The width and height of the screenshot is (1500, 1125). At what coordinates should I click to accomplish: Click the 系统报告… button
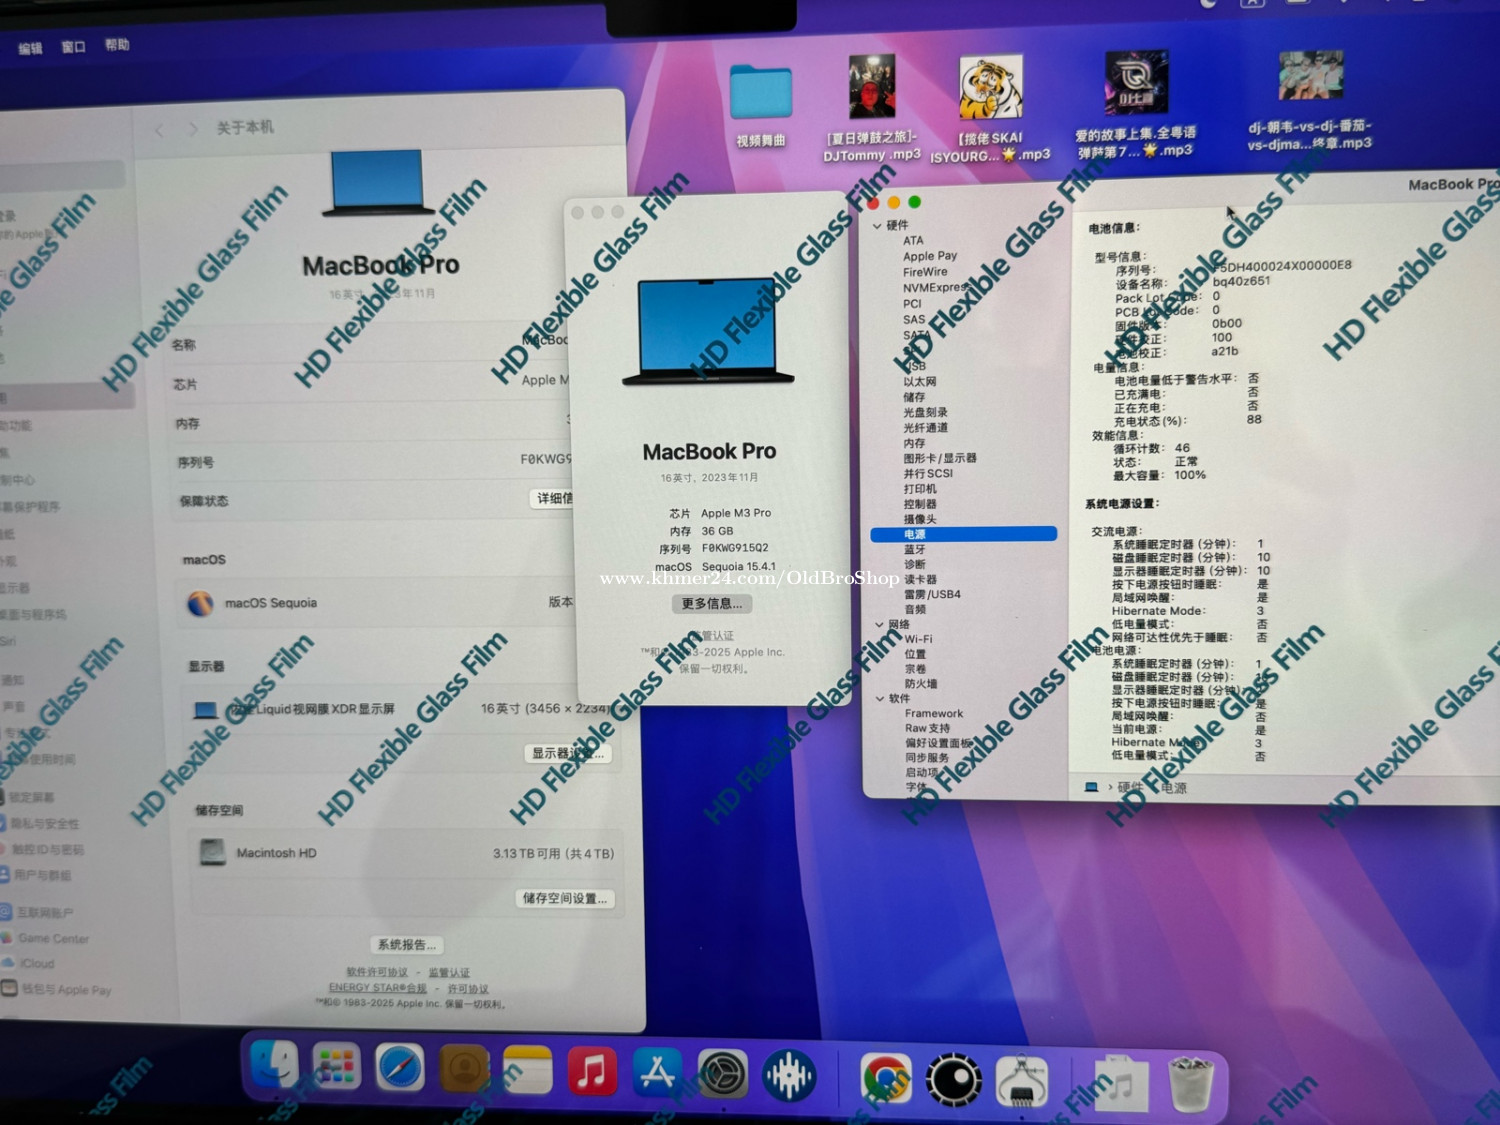[x=406, y=944]
